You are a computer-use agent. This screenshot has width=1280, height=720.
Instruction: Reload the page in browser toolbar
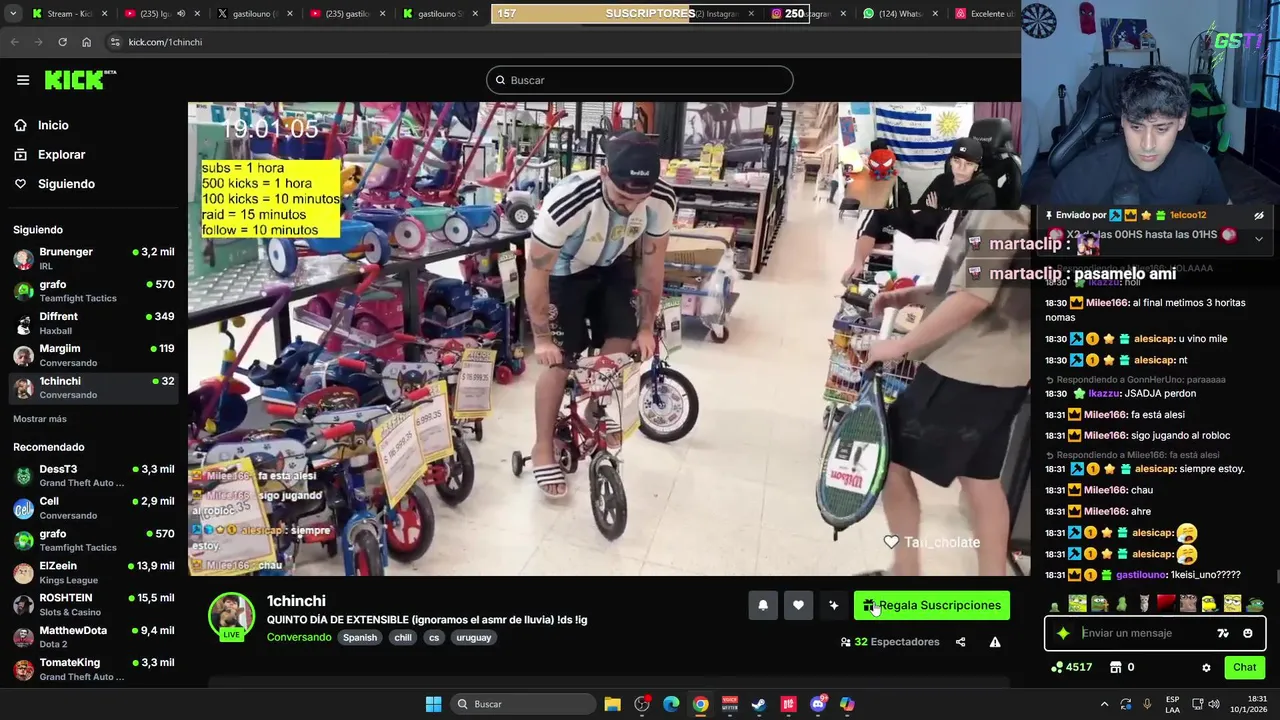[x=62, y=42]
